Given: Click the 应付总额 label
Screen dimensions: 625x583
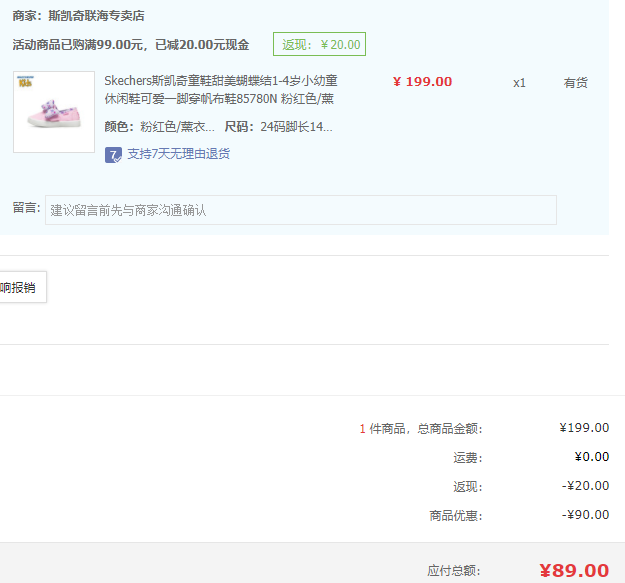Looking at the screenshot, I should [454, 571].
